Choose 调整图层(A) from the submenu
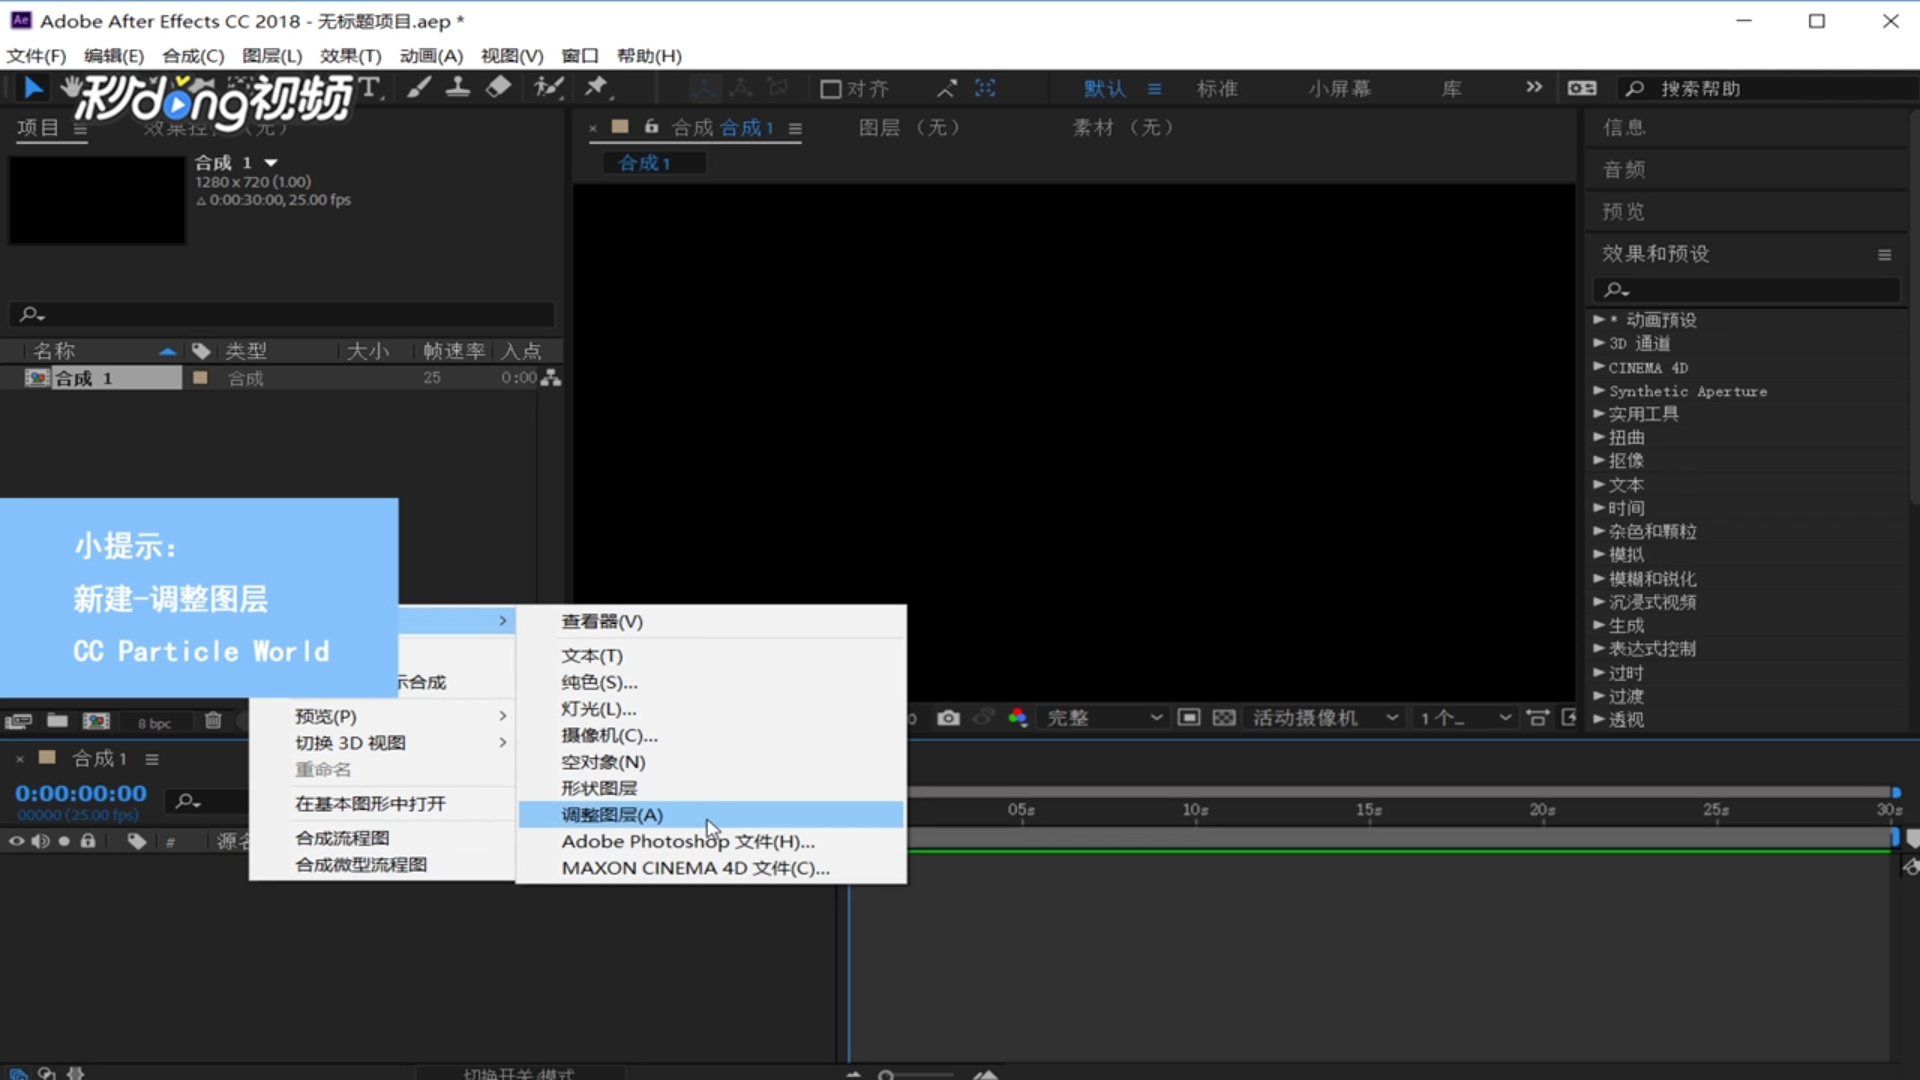 [x=612, y=815]
